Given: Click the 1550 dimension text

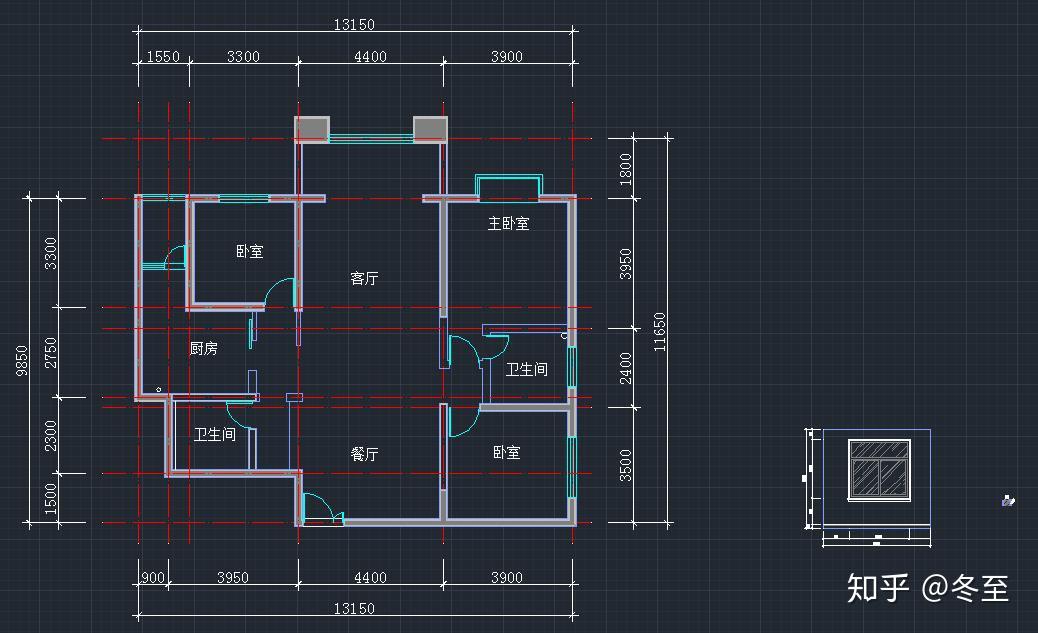Looking at the screenshot, I should (163, 57).
